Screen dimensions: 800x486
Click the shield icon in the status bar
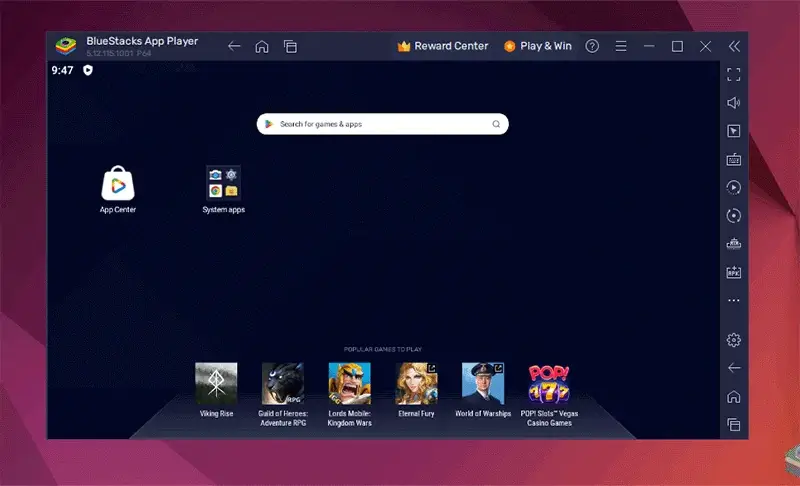click(88, 71)
